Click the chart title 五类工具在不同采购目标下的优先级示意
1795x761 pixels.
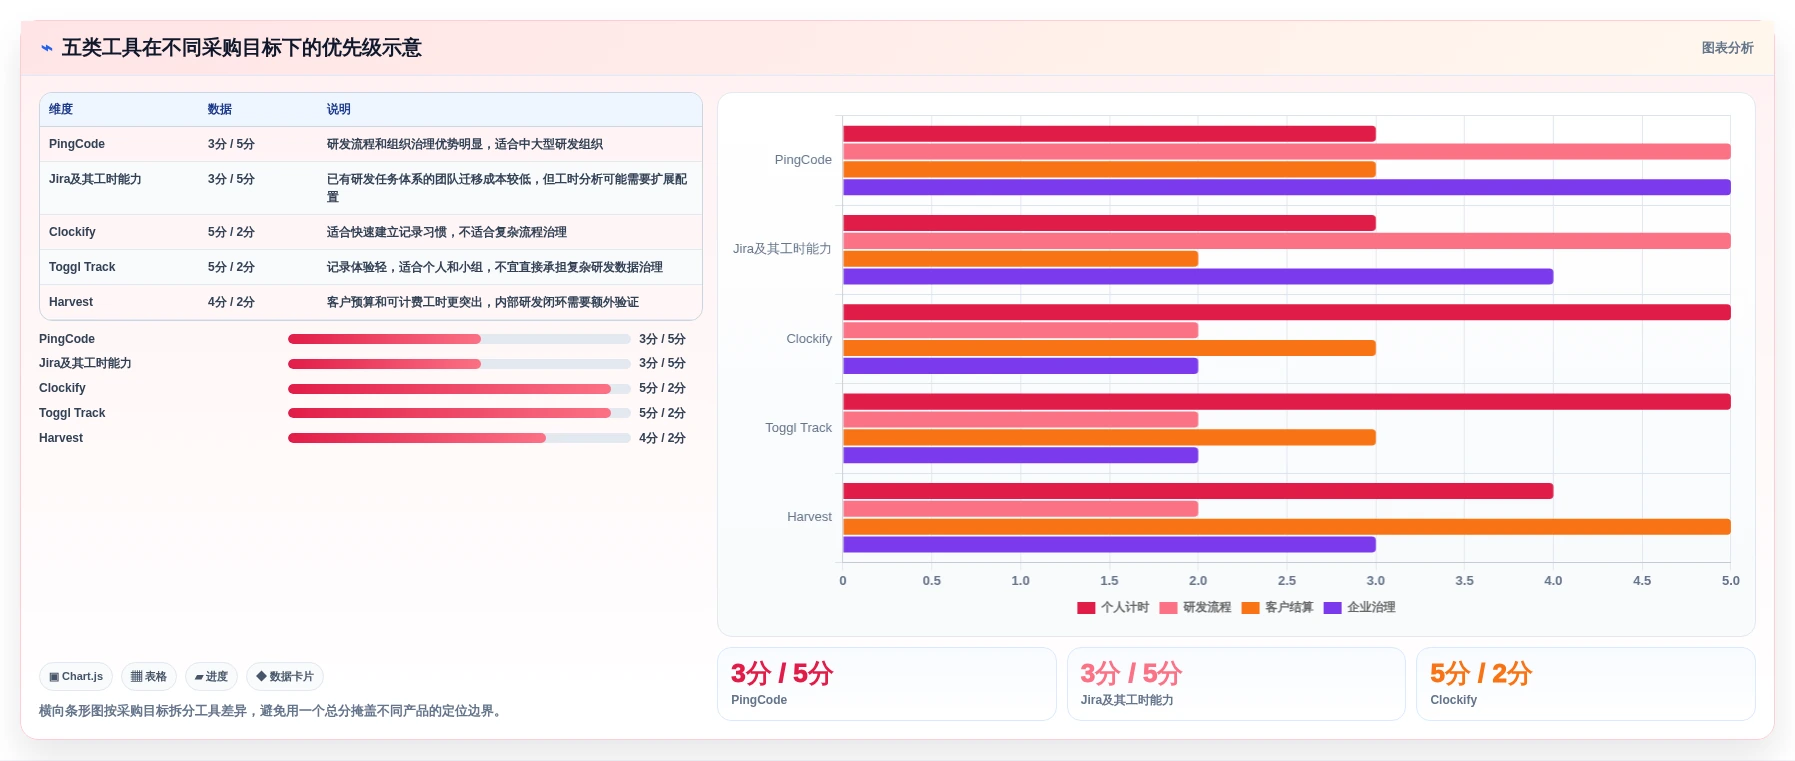coord(241,48)
